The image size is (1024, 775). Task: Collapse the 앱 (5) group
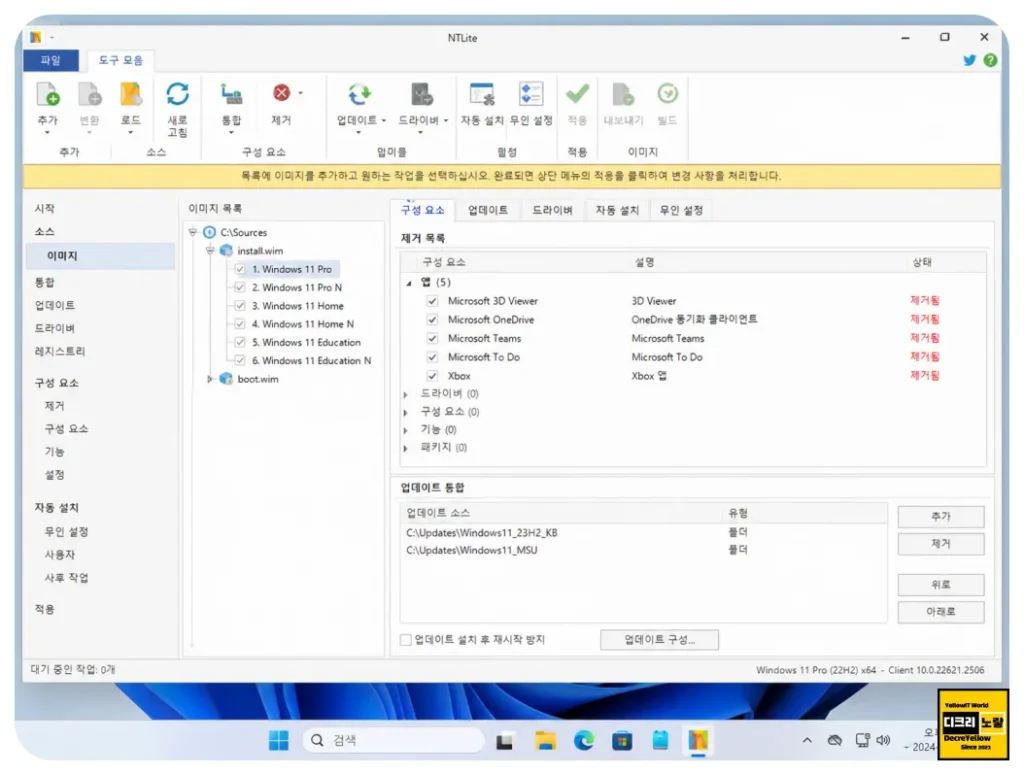tap(409, 283)
